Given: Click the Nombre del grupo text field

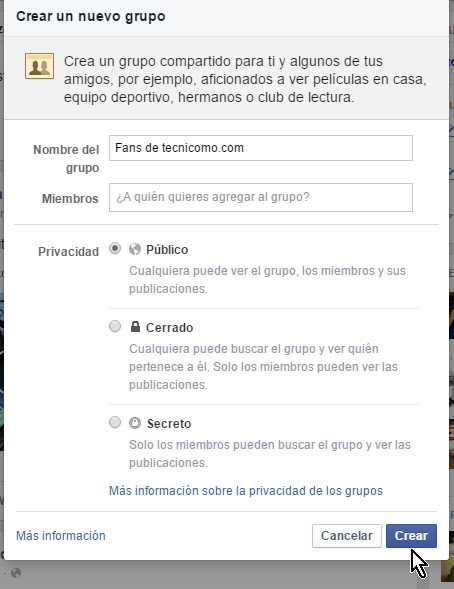Looking at the screenshot, I should point(261,148).
